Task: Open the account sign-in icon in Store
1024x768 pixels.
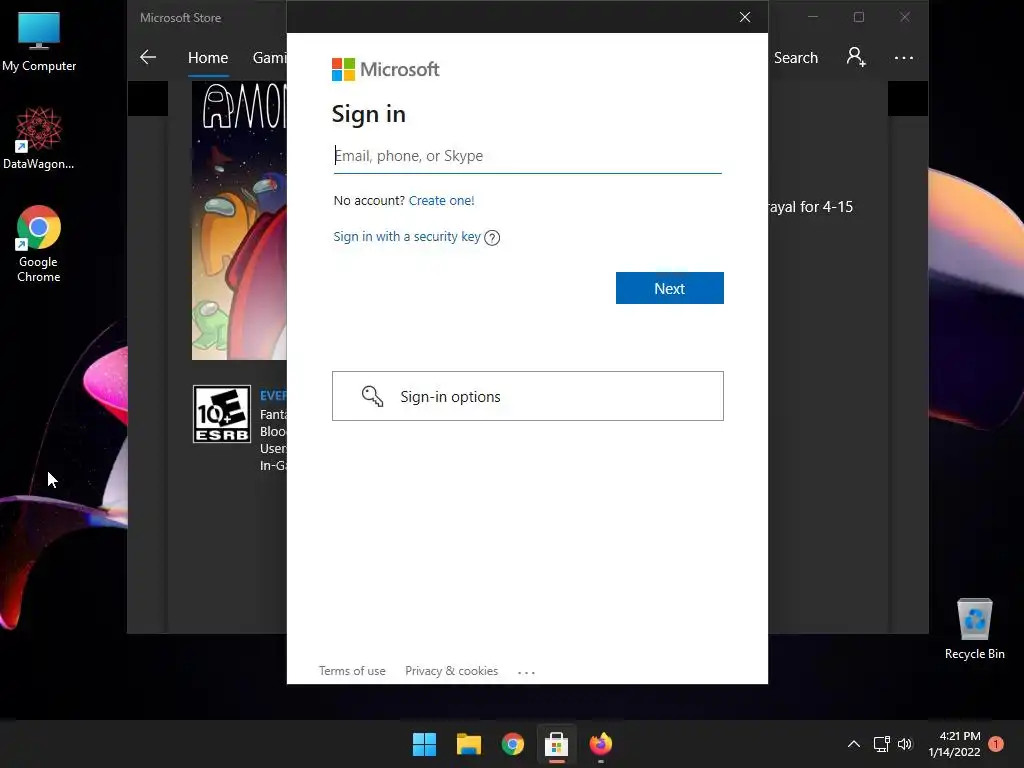Action: [856, 57]
